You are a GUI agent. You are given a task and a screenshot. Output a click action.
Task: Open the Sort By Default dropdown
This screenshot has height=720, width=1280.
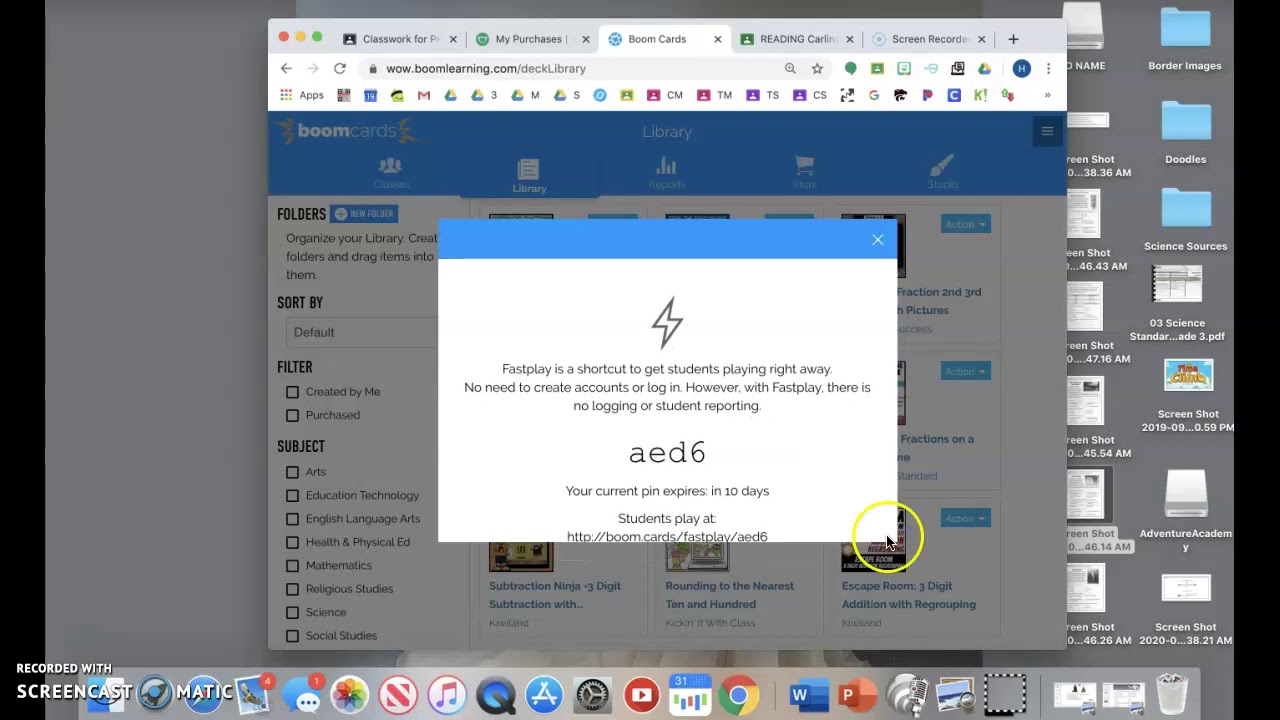tap(362, 332)
